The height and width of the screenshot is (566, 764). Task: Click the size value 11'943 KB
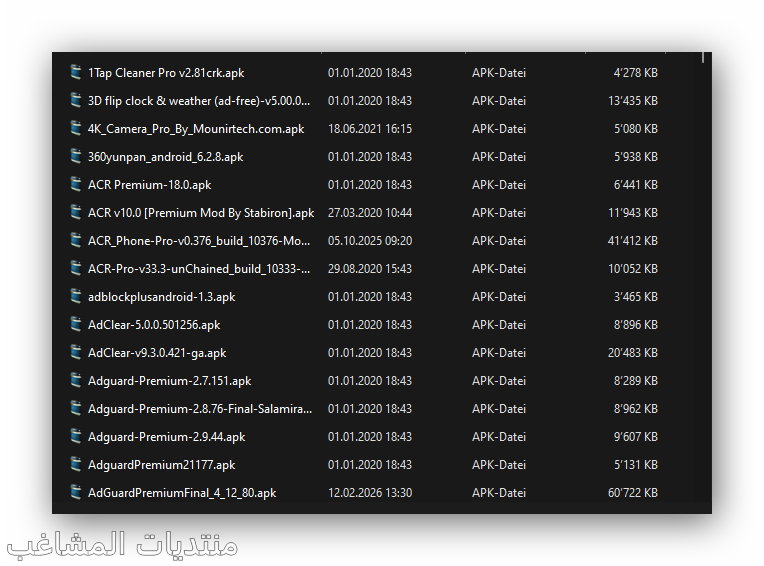click(633, 213)
